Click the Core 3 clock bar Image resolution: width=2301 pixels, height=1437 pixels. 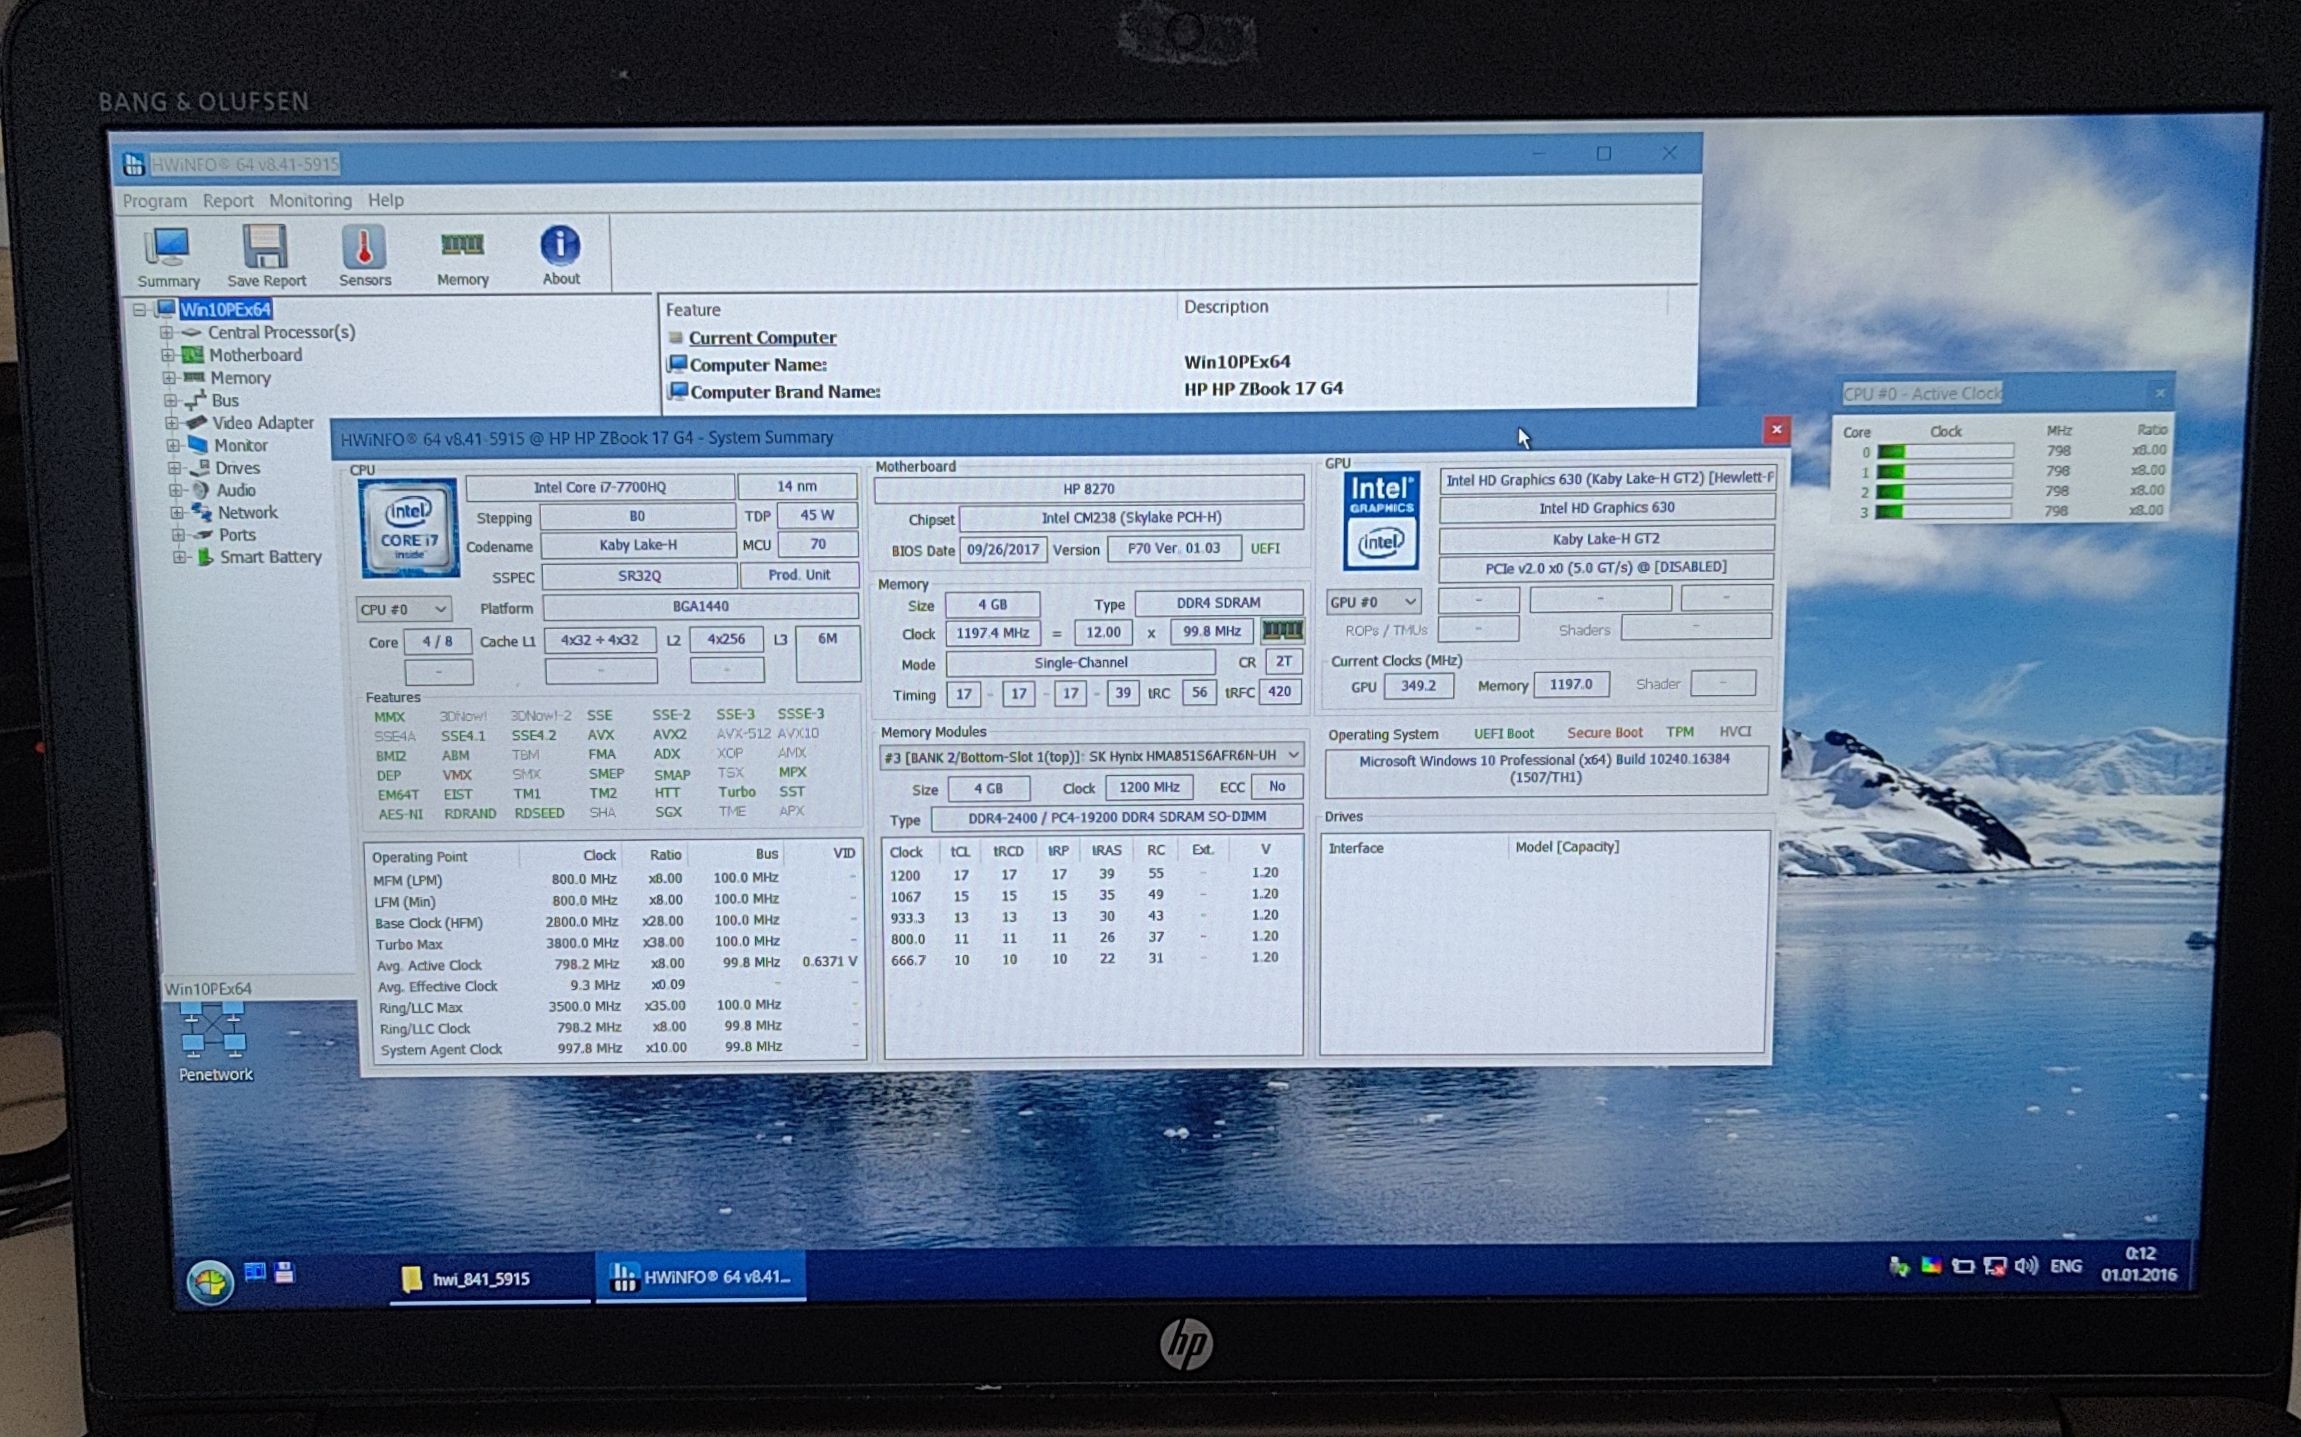tap(1945, 512)
